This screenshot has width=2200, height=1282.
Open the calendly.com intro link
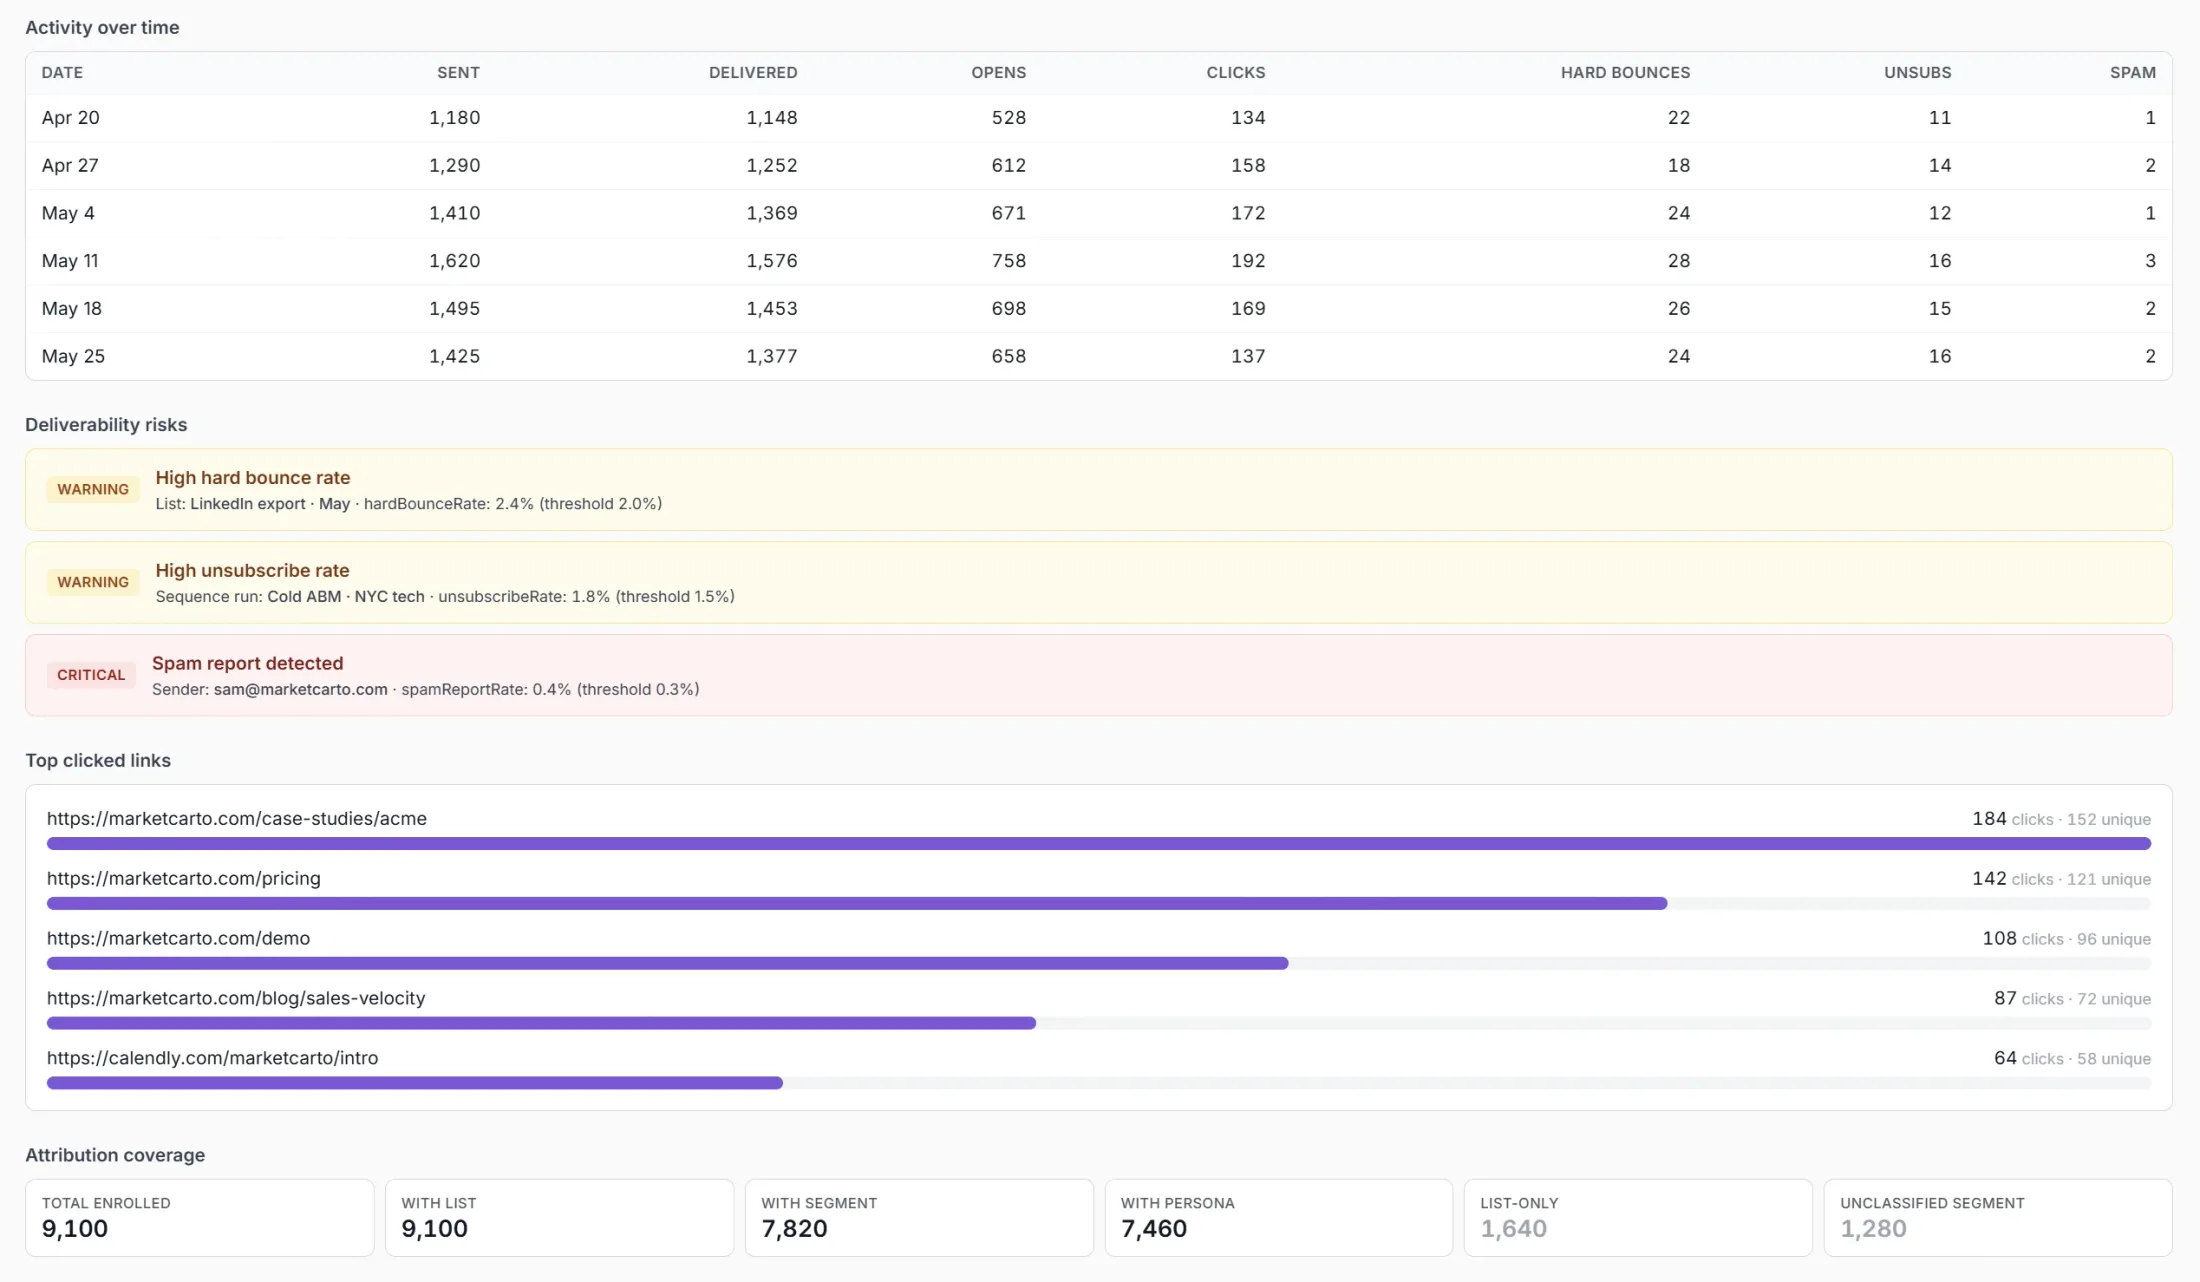pyautogui.click(x=213, y=1059)
